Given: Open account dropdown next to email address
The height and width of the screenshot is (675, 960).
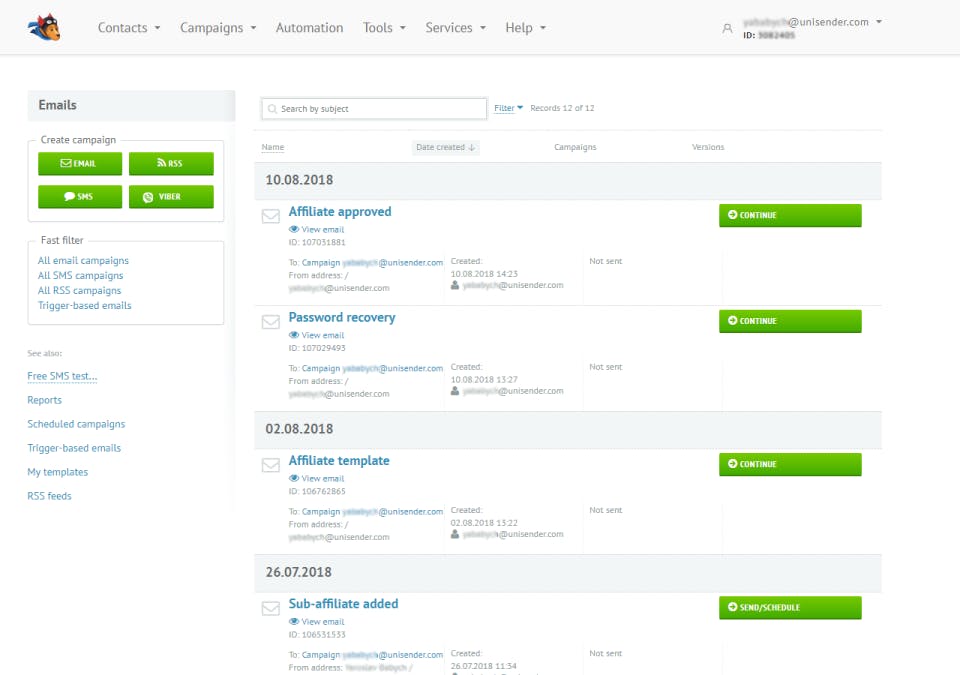Looking at the screenshot, I should pos(879,22).
